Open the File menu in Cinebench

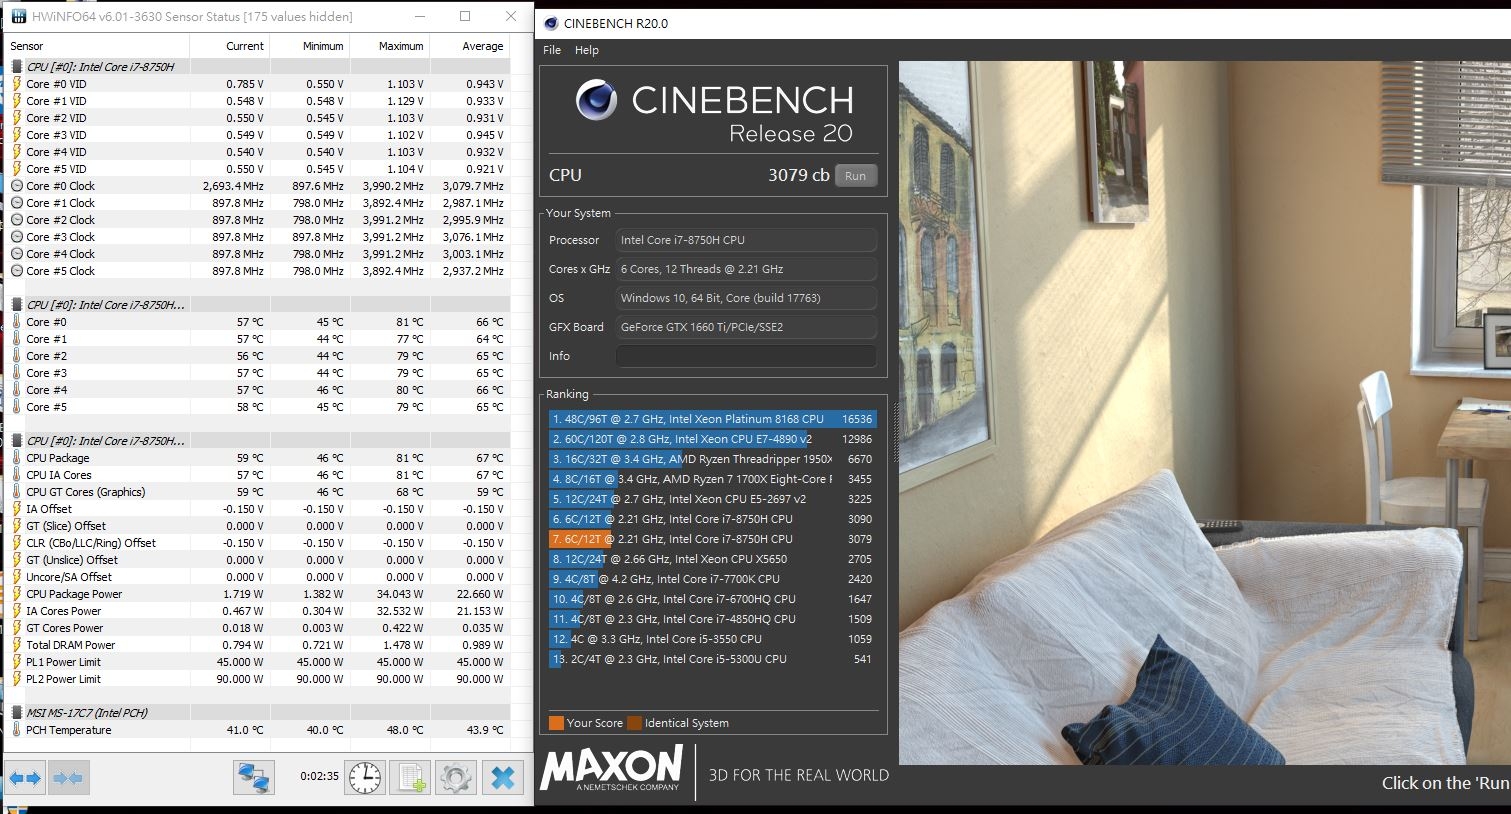[552, 50]
